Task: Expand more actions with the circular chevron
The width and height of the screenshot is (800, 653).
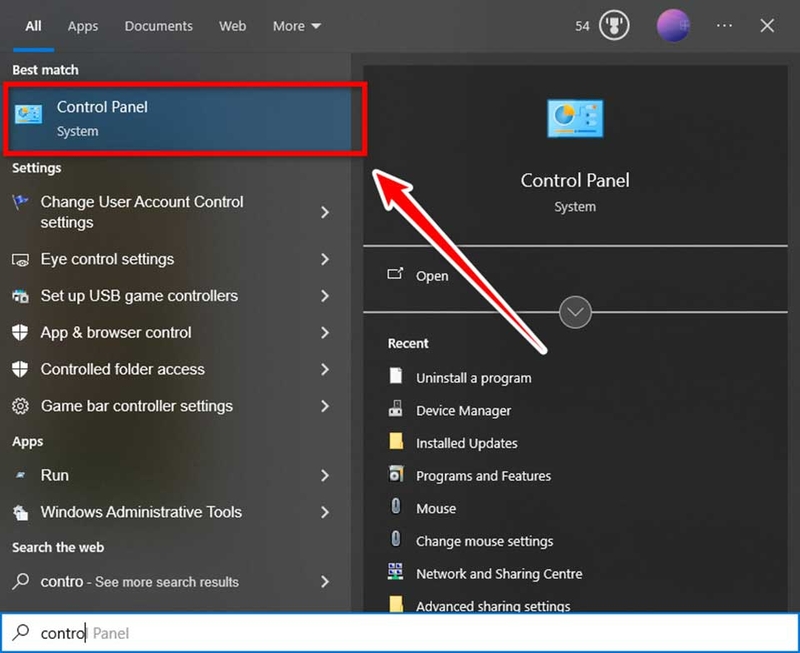Action: pyautogui.click(x=575, y=312)
